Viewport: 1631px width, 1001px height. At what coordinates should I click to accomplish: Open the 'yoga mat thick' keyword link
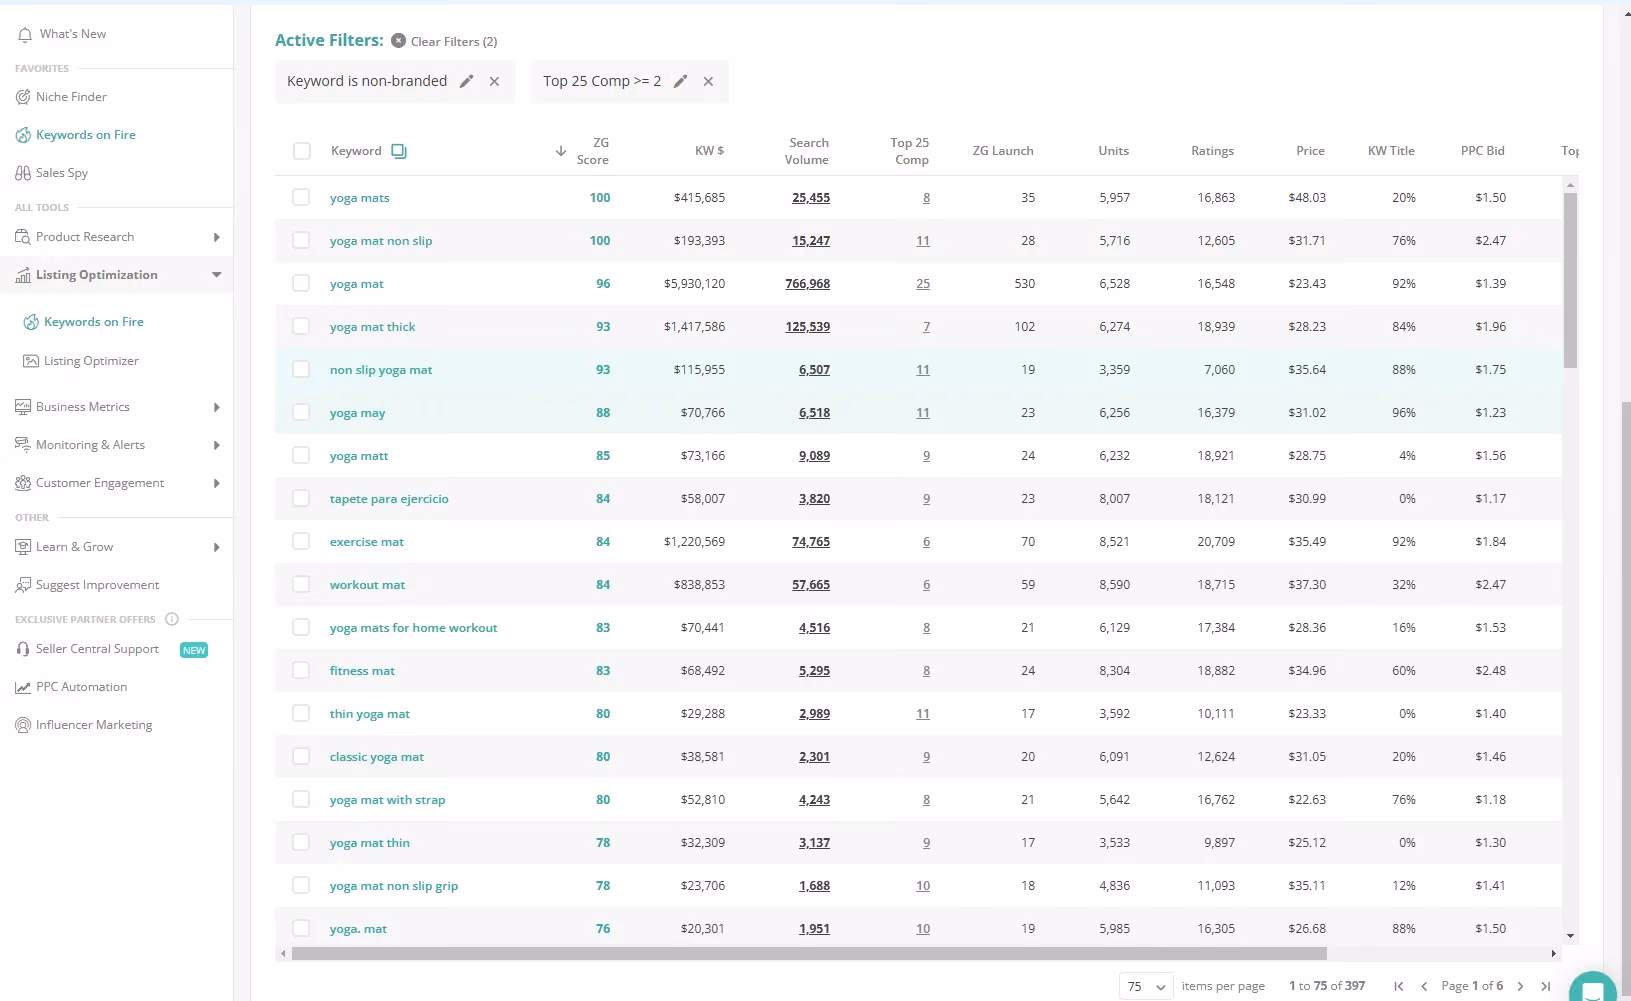coord(372,327)
